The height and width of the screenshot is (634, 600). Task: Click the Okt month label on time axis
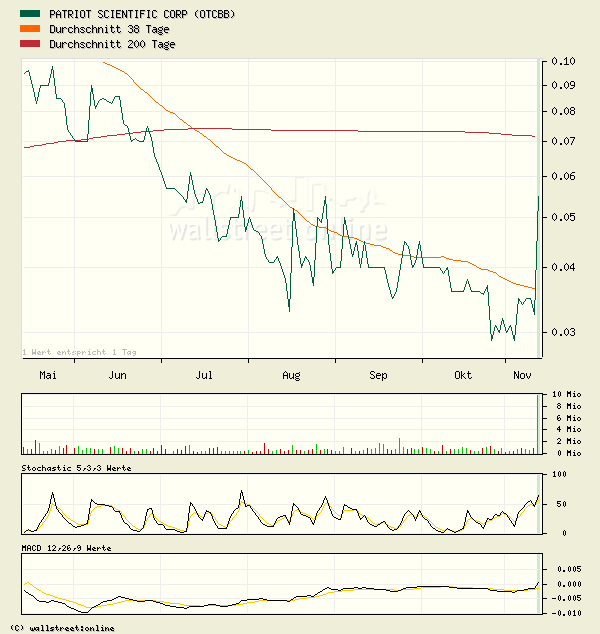coord(463,375)
